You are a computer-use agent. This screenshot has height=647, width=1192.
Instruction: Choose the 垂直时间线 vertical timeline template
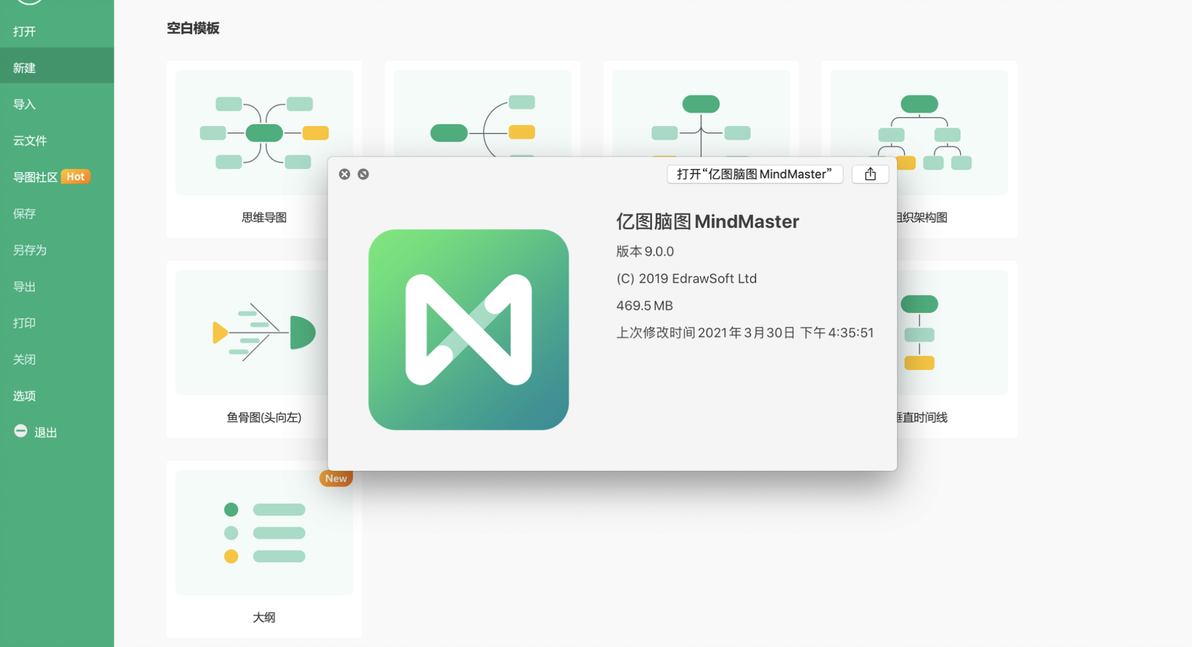[956, 349]
